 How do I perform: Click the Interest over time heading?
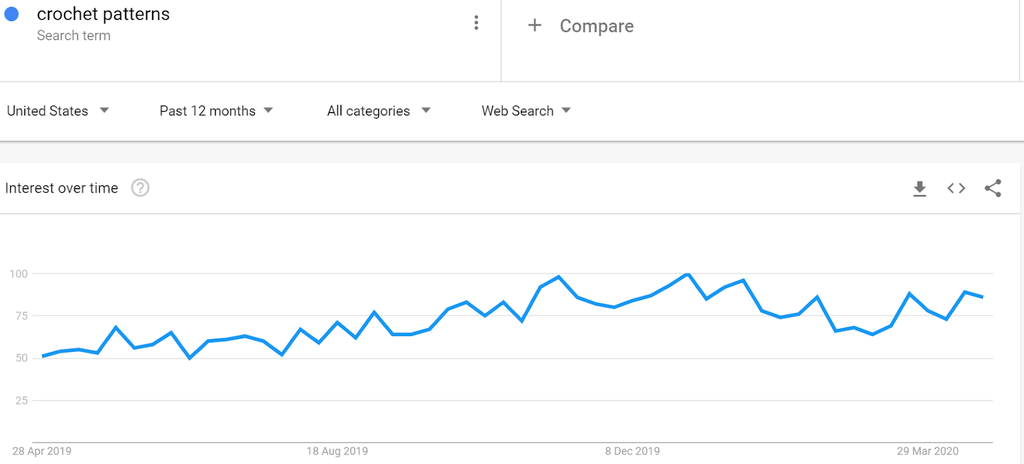tap(62, 188)
